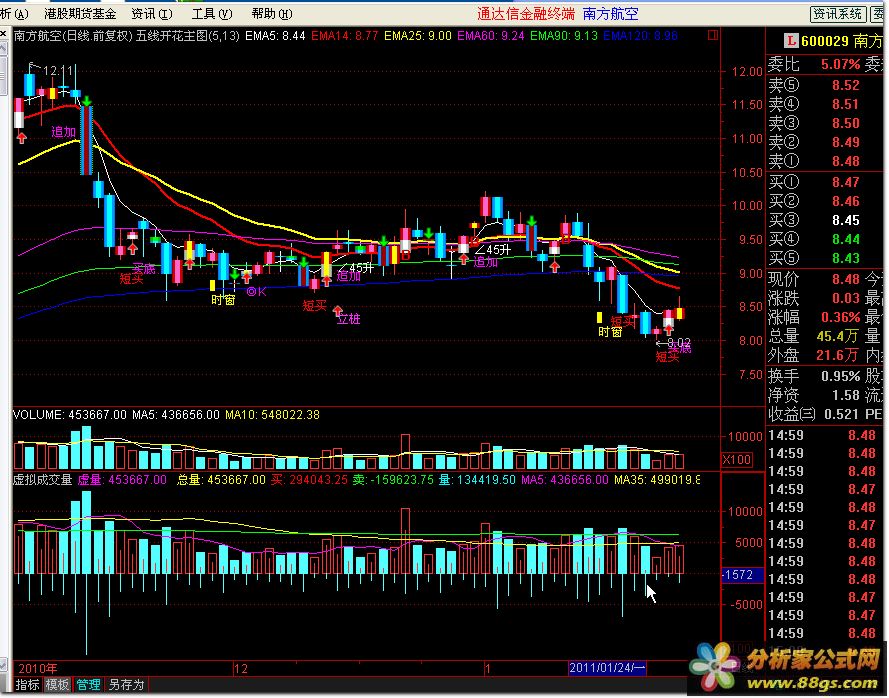Click the small red square icon at chart's top-right corner

point(713,35)
